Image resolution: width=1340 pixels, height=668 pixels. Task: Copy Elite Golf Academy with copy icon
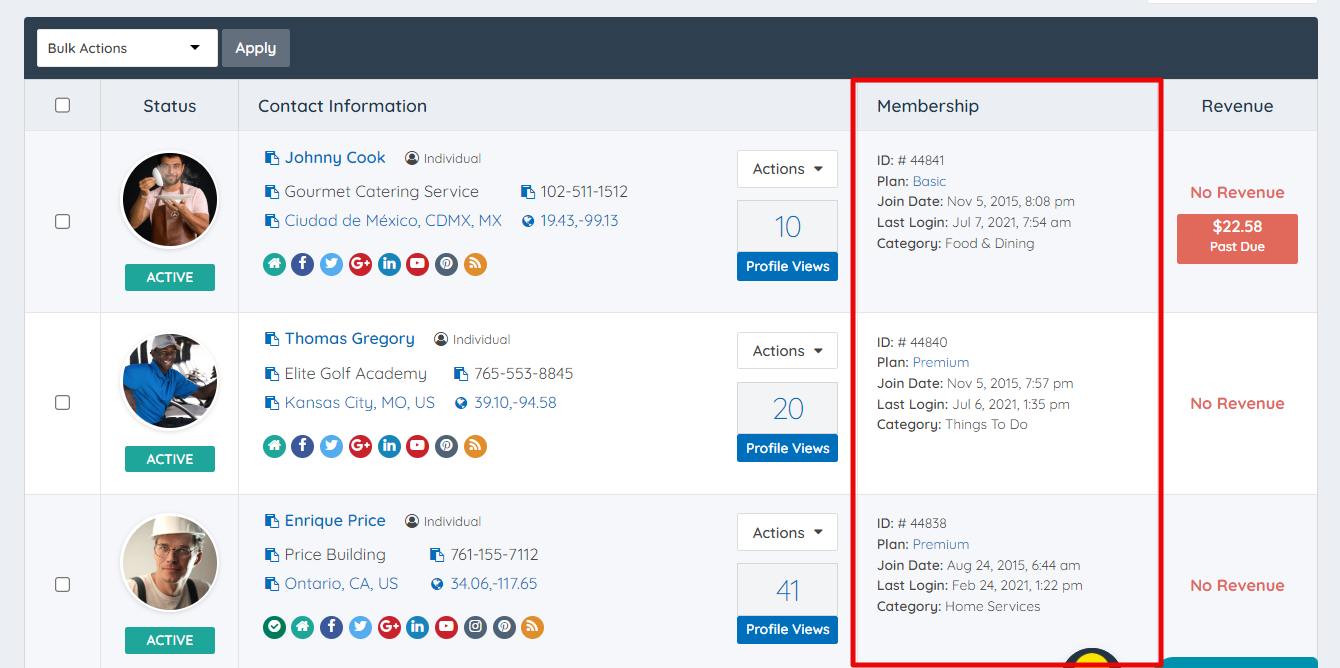[272, 374]
